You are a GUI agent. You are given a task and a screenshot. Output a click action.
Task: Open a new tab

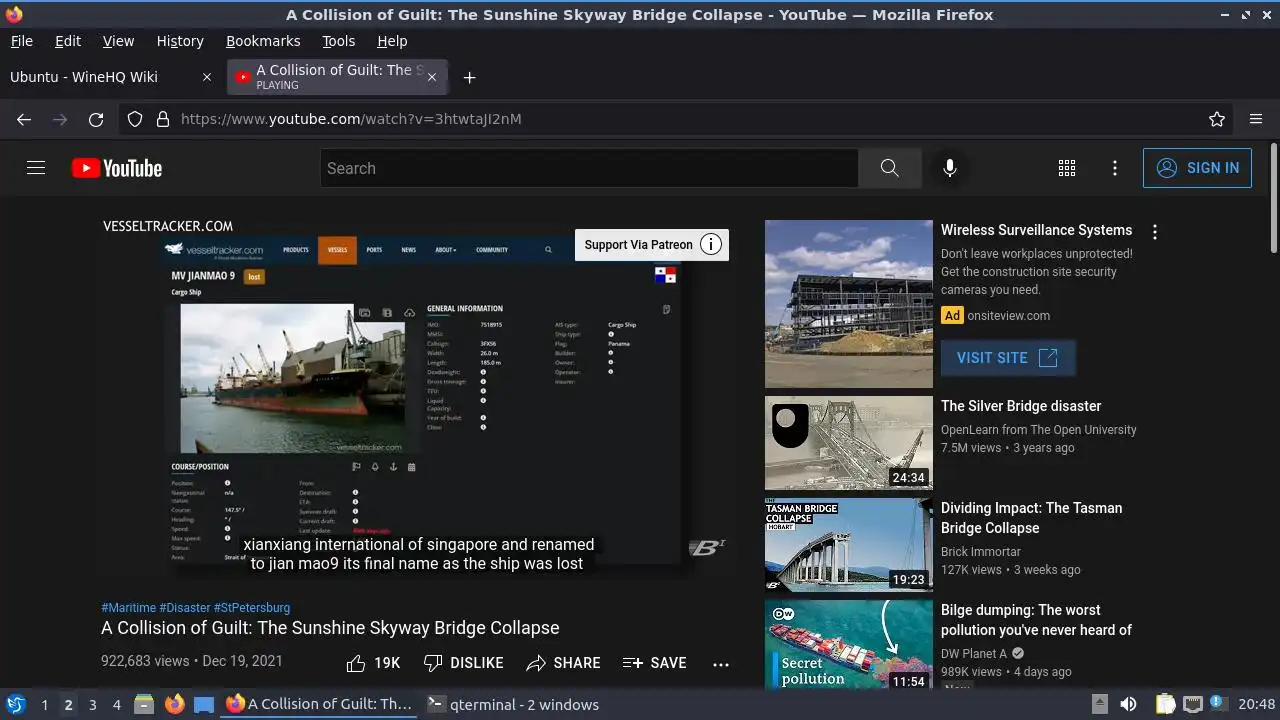click(x=469, y=77)
